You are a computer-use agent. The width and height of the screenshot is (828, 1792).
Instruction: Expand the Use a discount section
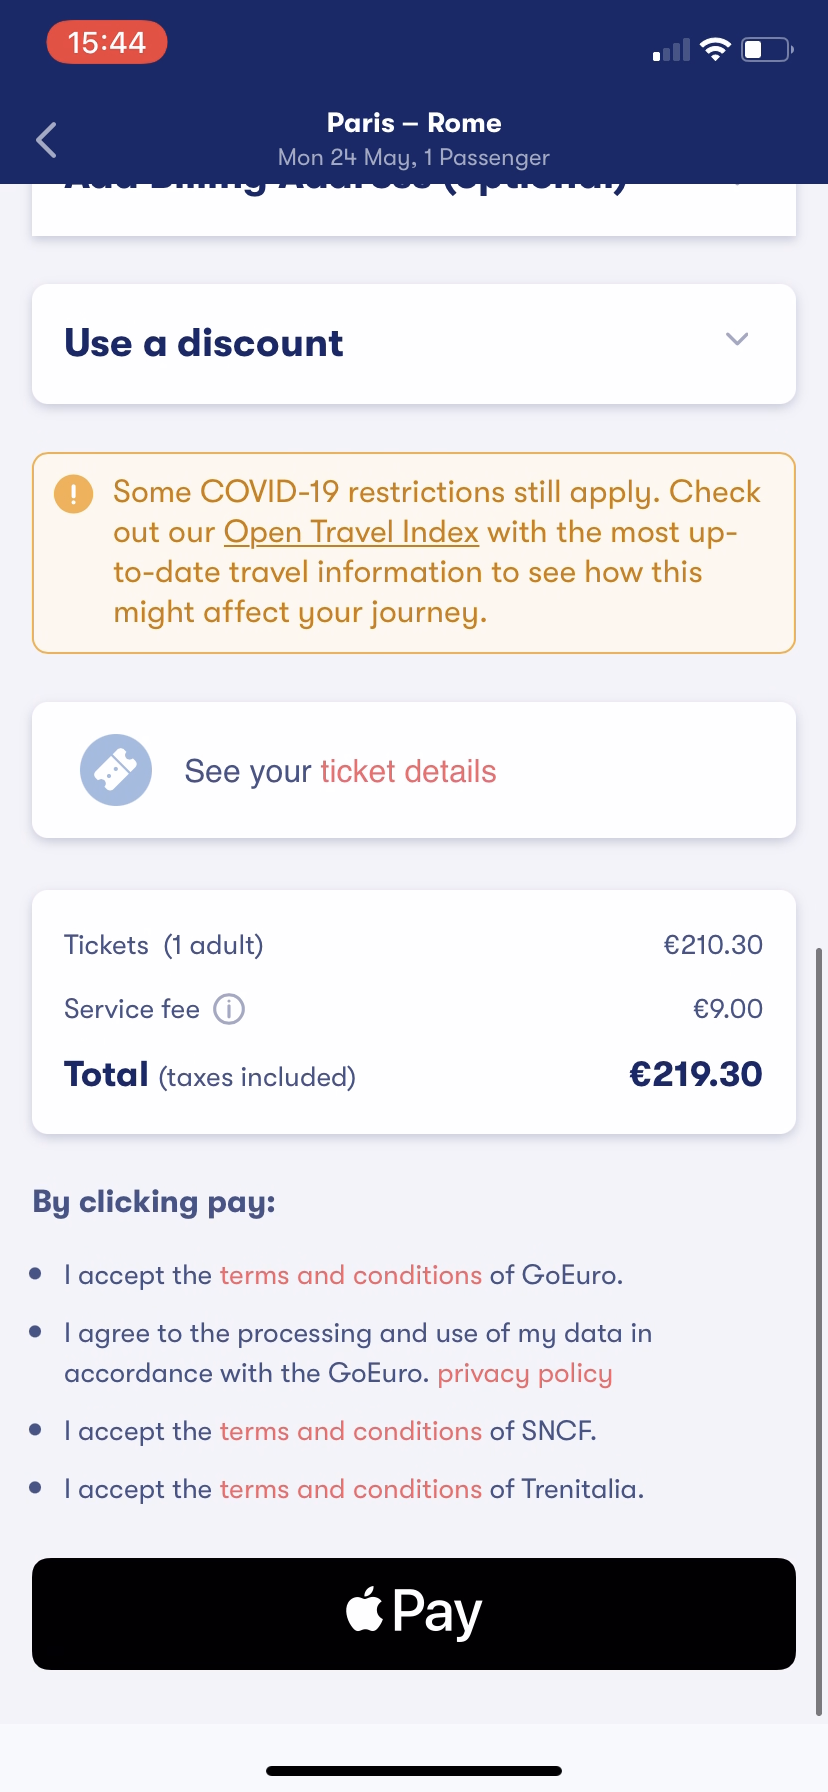(204, 343)
